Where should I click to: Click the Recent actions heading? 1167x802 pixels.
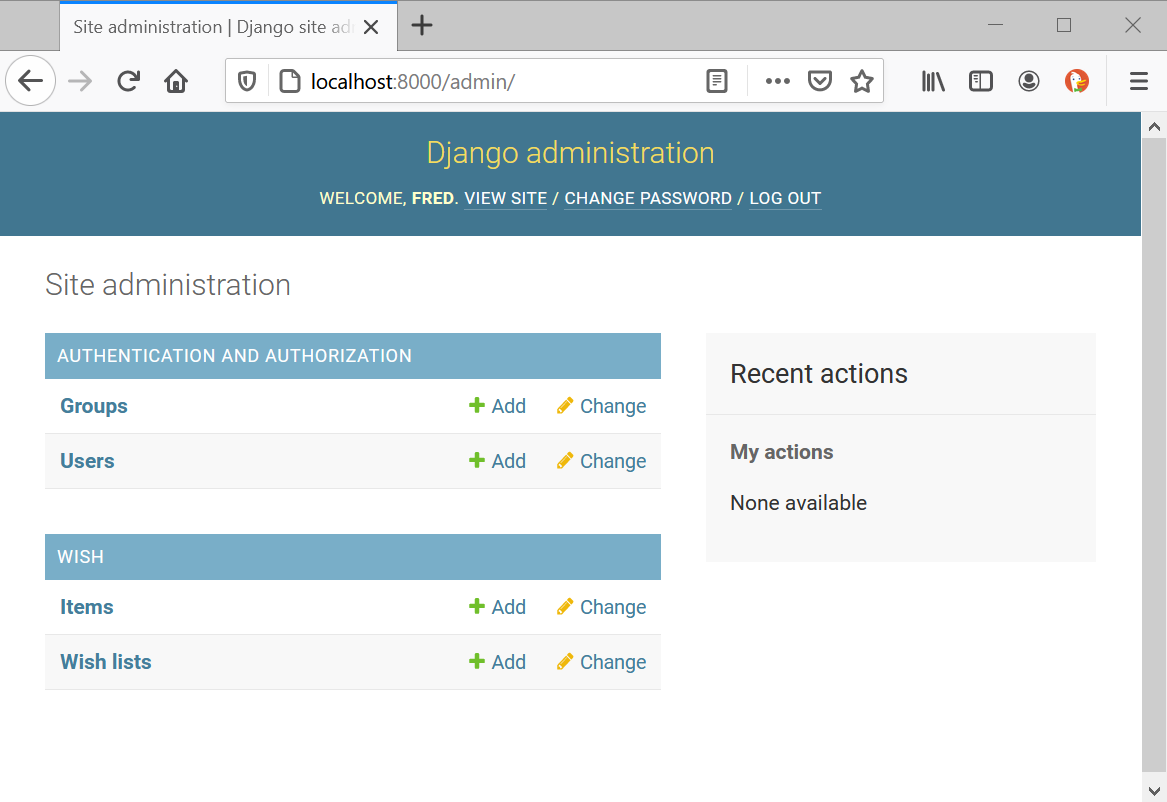click(819, 373)
